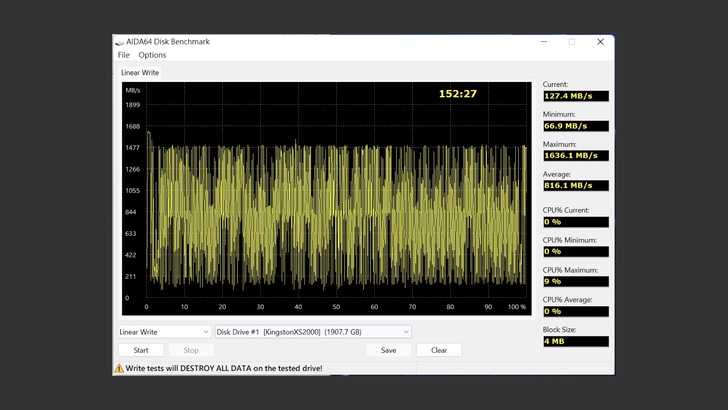
Task: Click the Current speed value 127.4 MB/s
Action: (x=575, y=96)
